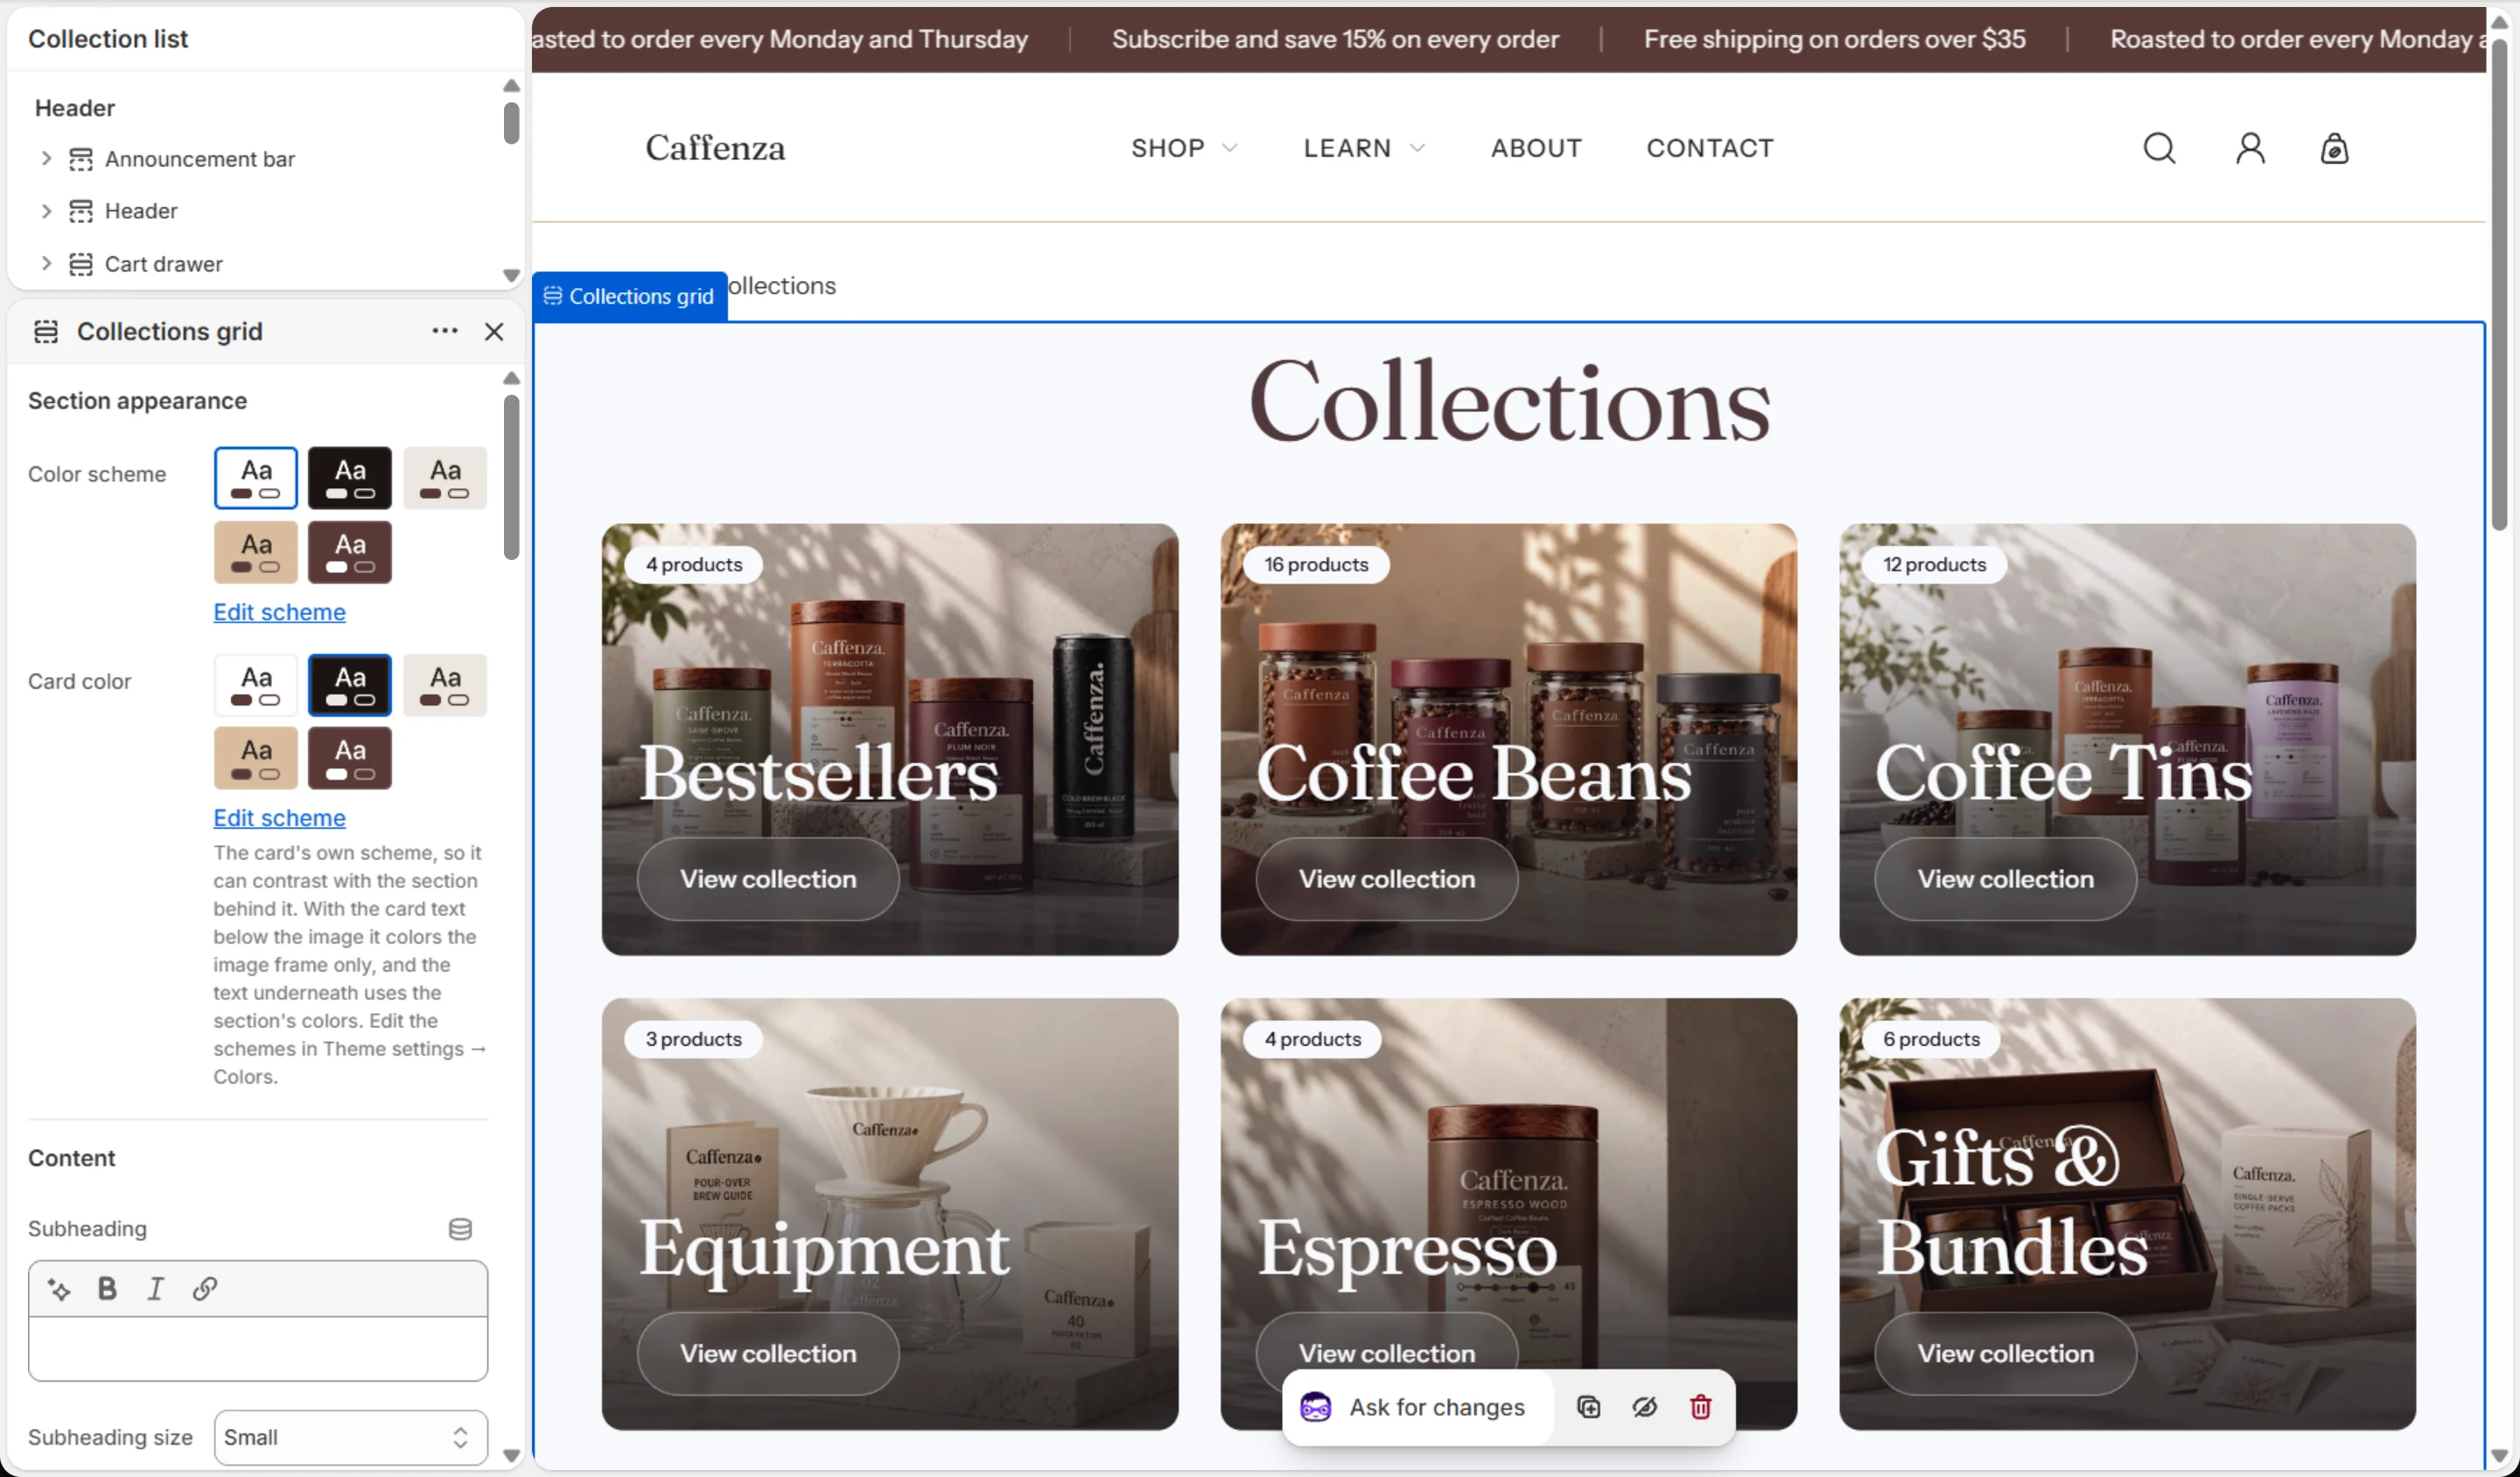2520x1477 pixels.
Task: Open the SHOP navigation dropdown
Action: pos(1185,148)
